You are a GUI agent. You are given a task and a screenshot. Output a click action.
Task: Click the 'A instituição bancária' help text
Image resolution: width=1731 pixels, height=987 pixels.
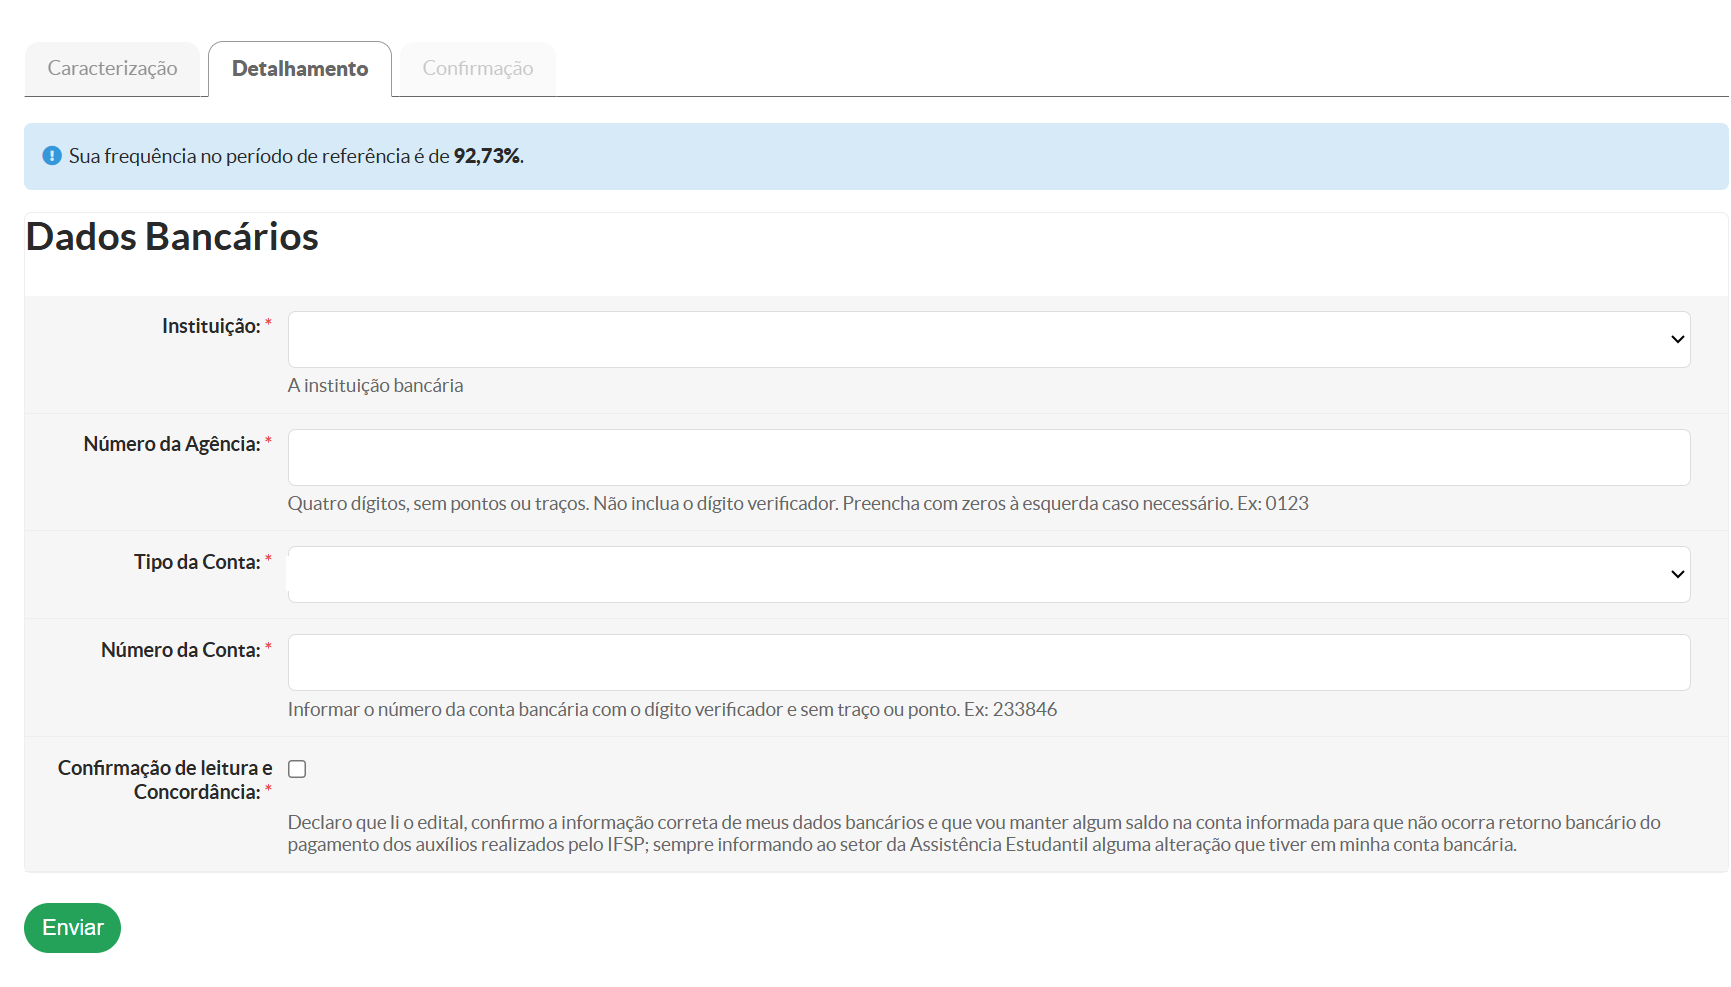click(x=375, y=386)
